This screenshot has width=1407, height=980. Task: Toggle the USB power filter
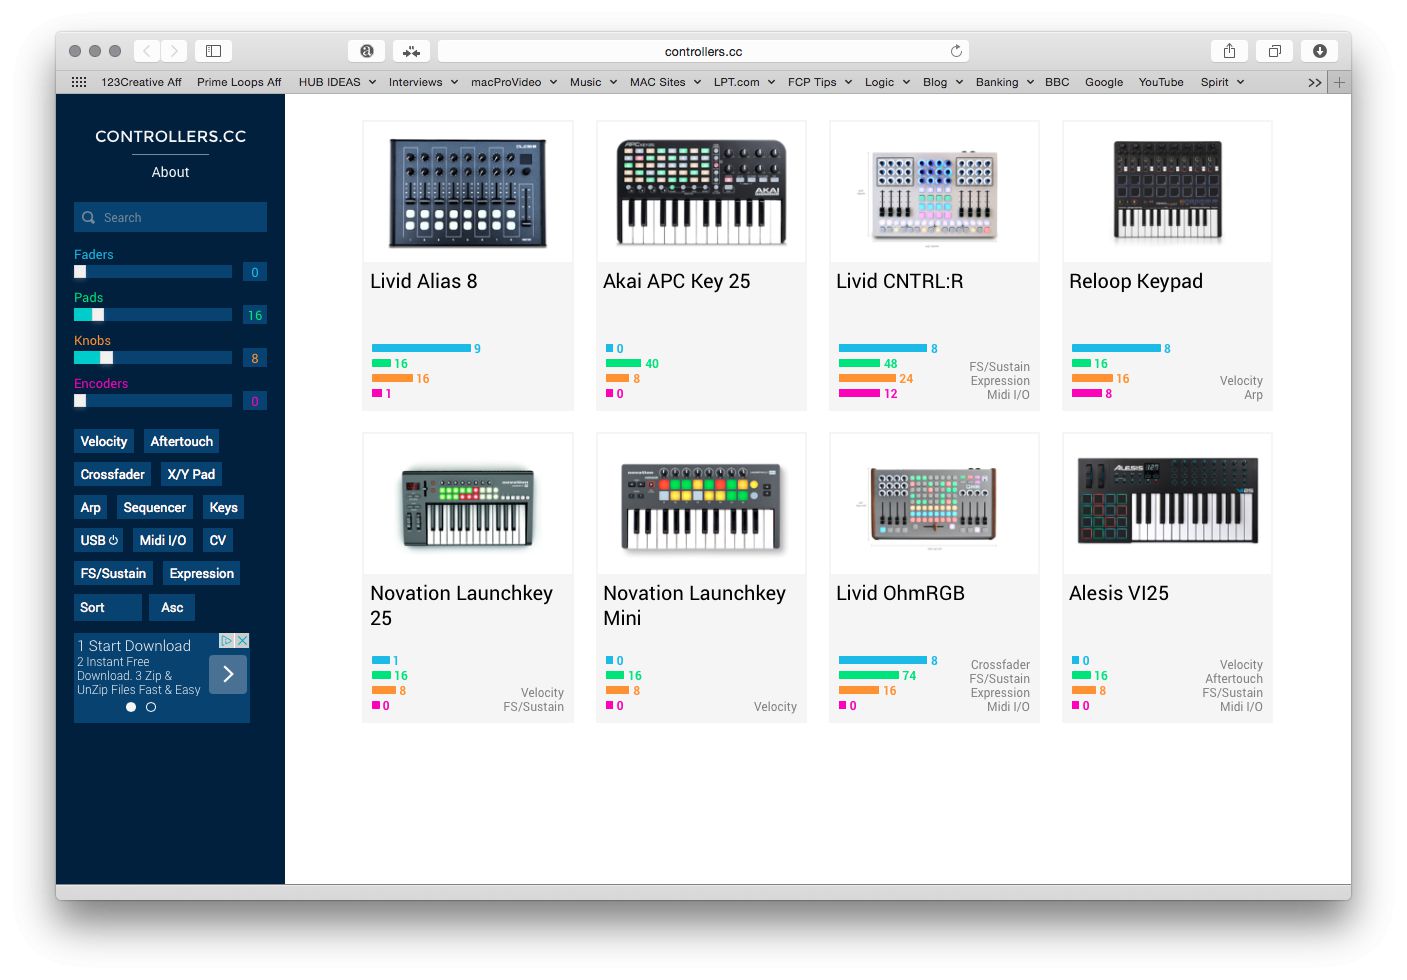point(98,540)
